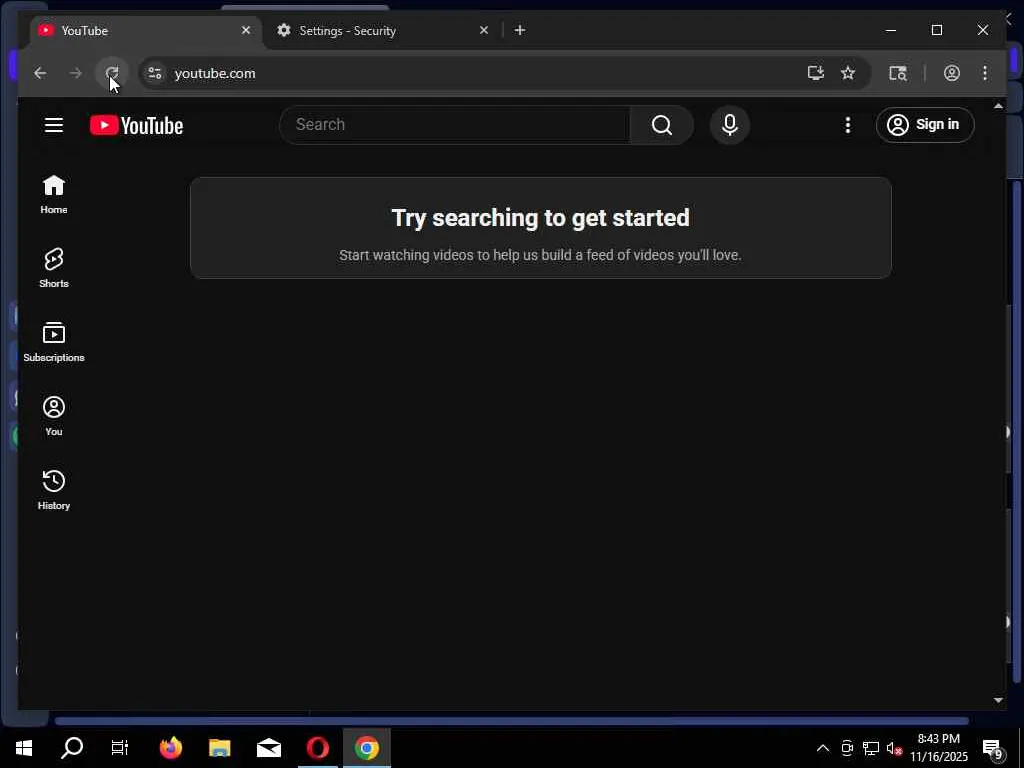Open Subscriptions in the sidebar

(54, 342)
